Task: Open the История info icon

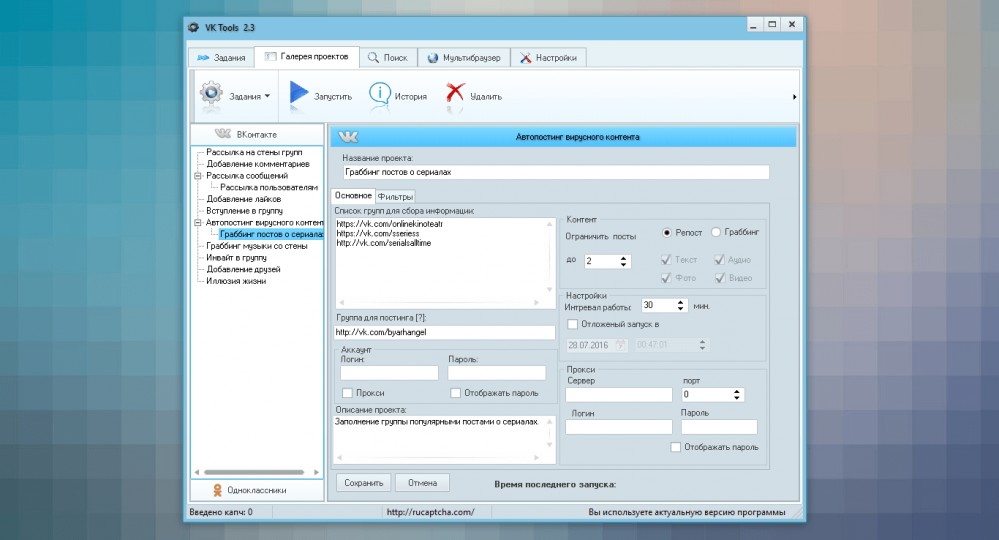Action: (x=380, y=94)
